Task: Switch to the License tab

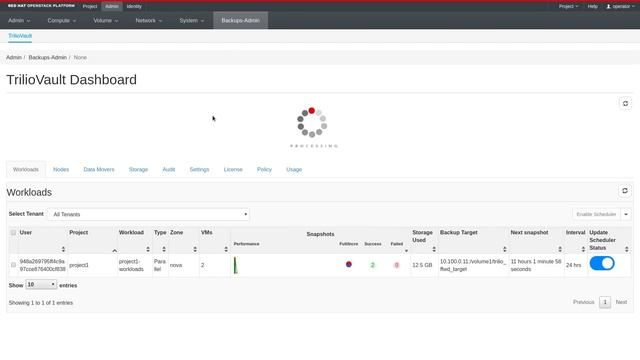Action: click(x=233, y=169)
